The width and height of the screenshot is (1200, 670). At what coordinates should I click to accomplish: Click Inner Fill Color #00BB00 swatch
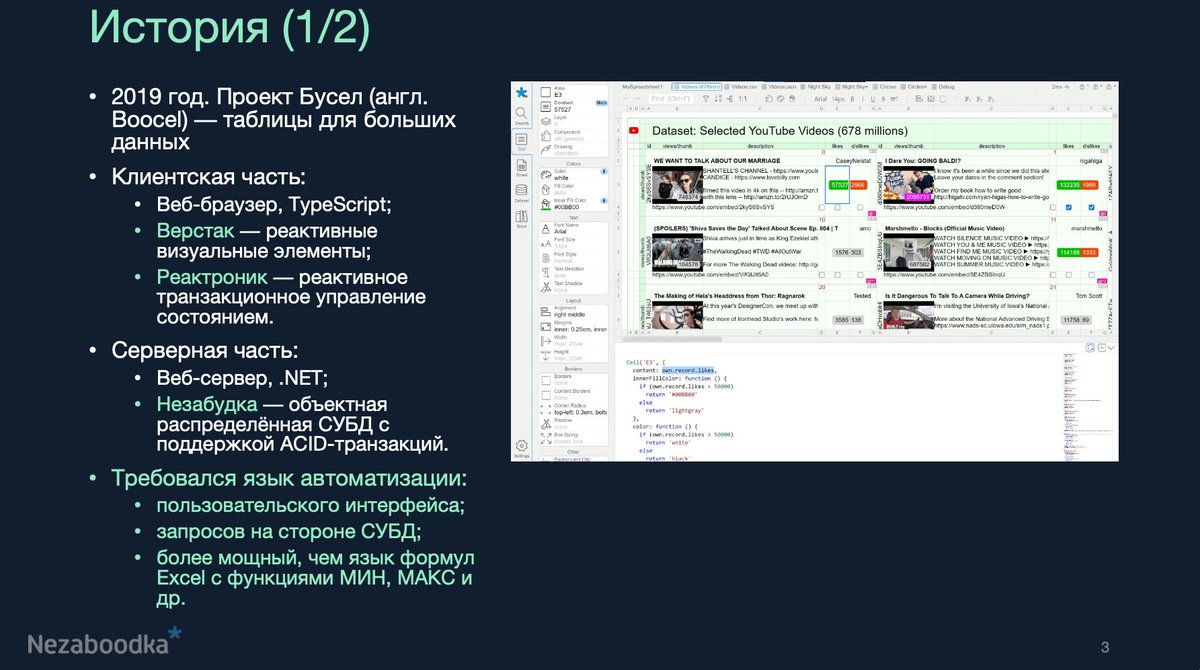pyautogui.click(x=546, y=204)
